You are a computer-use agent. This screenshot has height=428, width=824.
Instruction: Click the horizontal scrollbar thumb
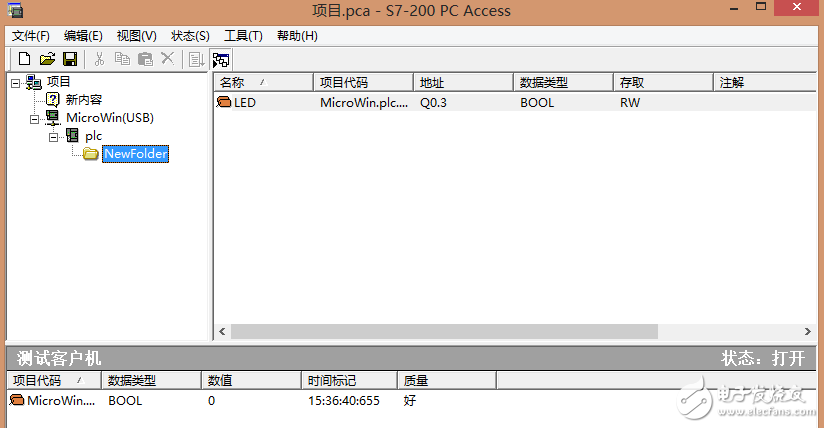point(445,331)
